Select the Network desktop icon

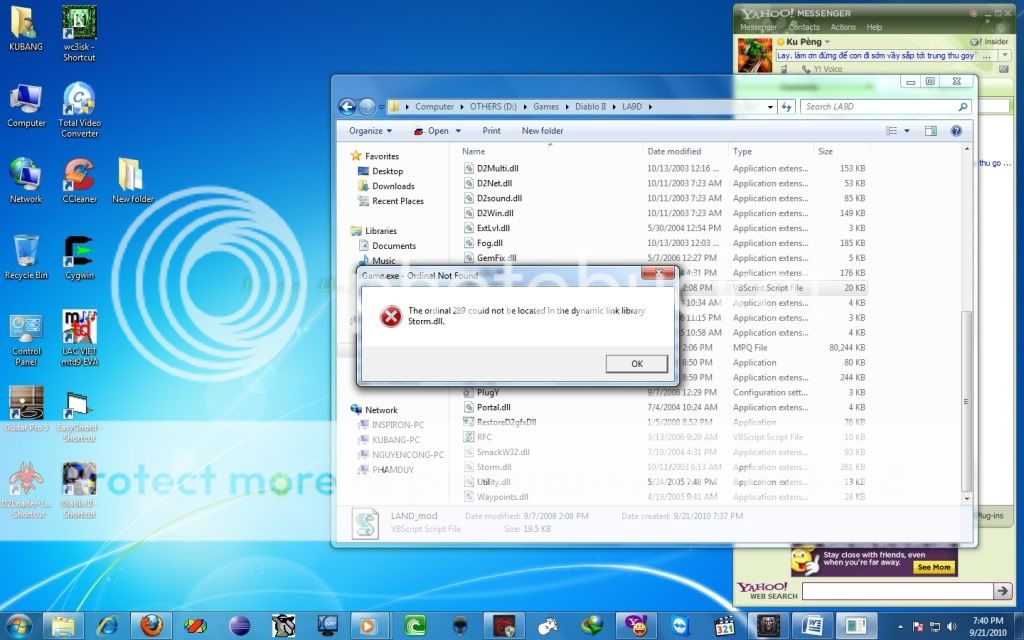click(25, 181)
